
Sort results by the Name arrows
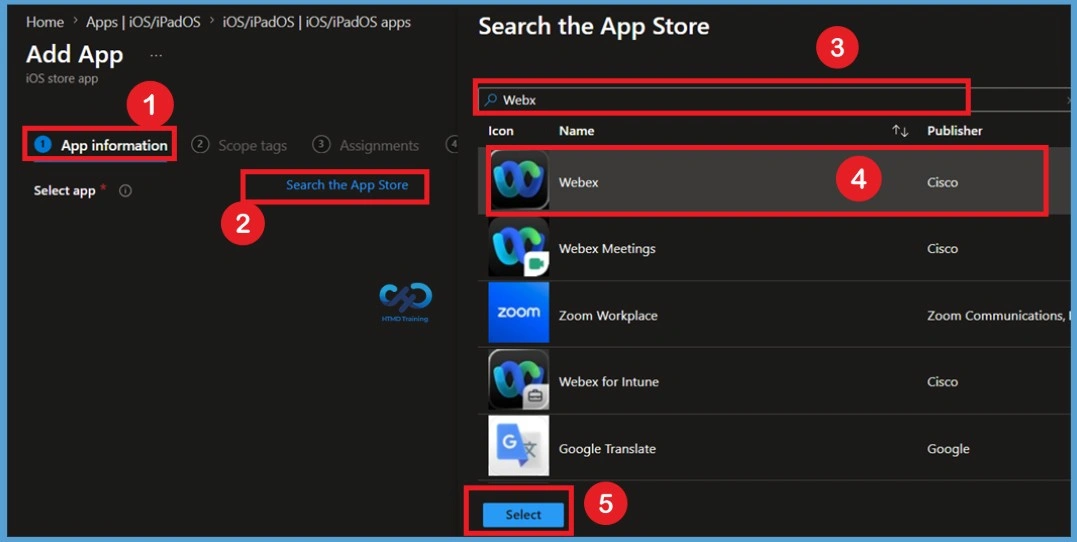pyautogui.click(x=900, y=131)
